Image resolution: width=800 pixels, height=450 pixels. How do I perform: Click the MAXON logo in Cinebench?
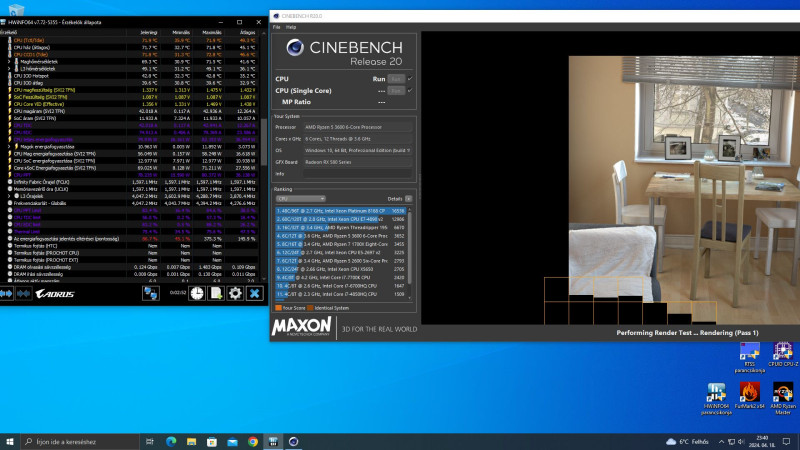tap(301, 327)
